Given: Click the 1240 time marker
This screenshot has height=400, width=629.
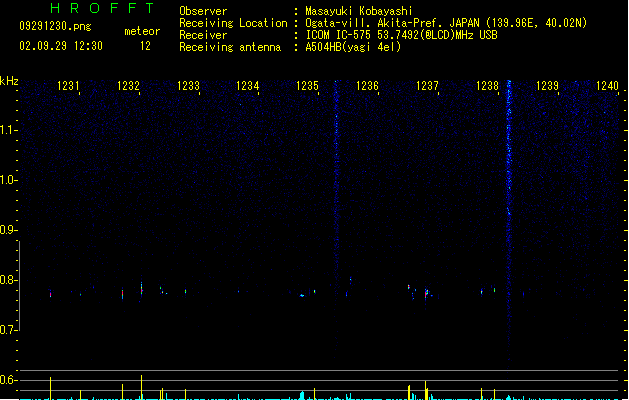Looking at the screenshot, I should coord(607,85).
